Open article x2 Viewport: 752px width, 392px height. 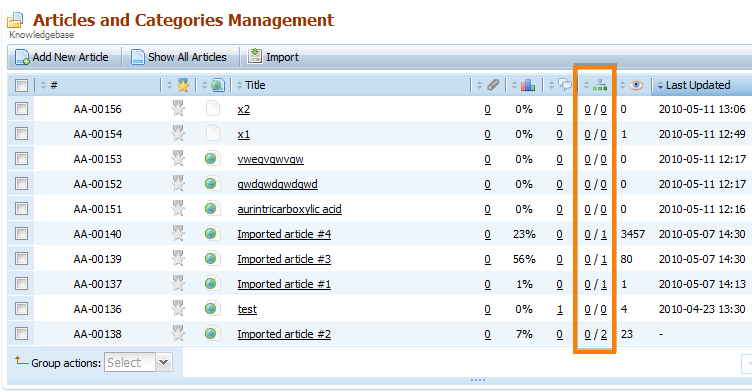(x=244, y=109)
